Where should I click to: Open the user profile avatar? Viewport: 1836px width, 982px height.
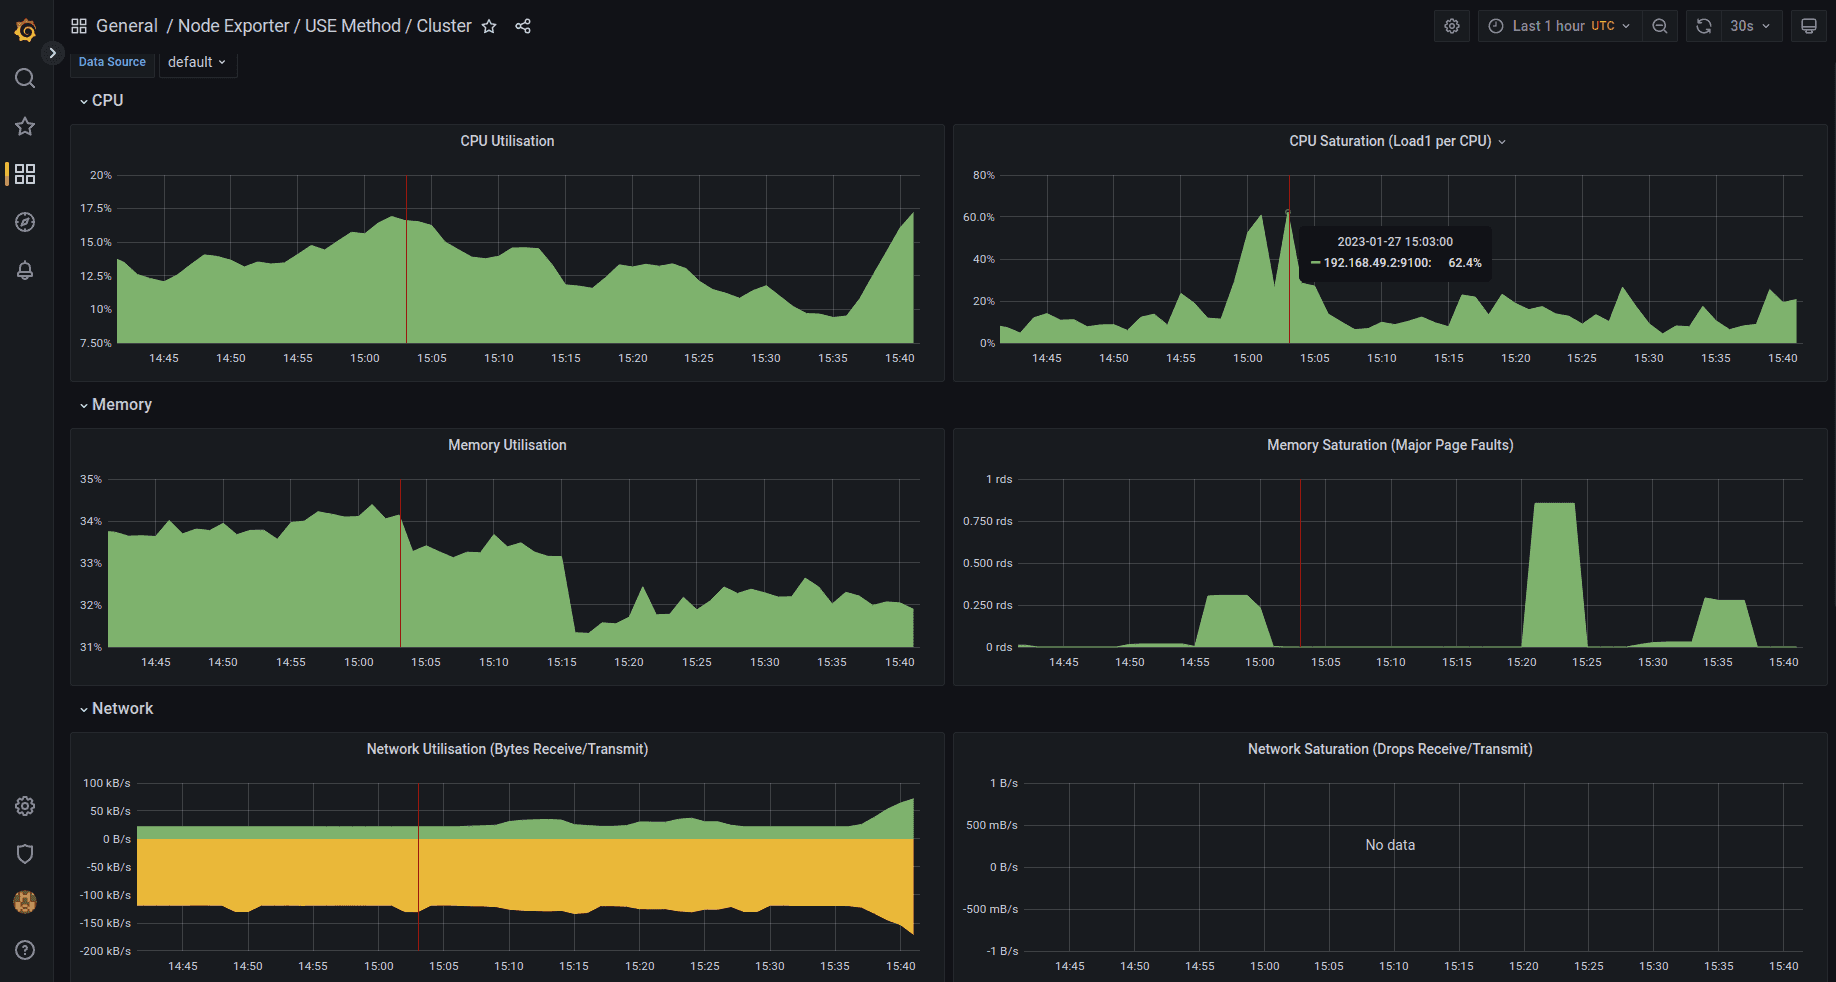[26, 902]
